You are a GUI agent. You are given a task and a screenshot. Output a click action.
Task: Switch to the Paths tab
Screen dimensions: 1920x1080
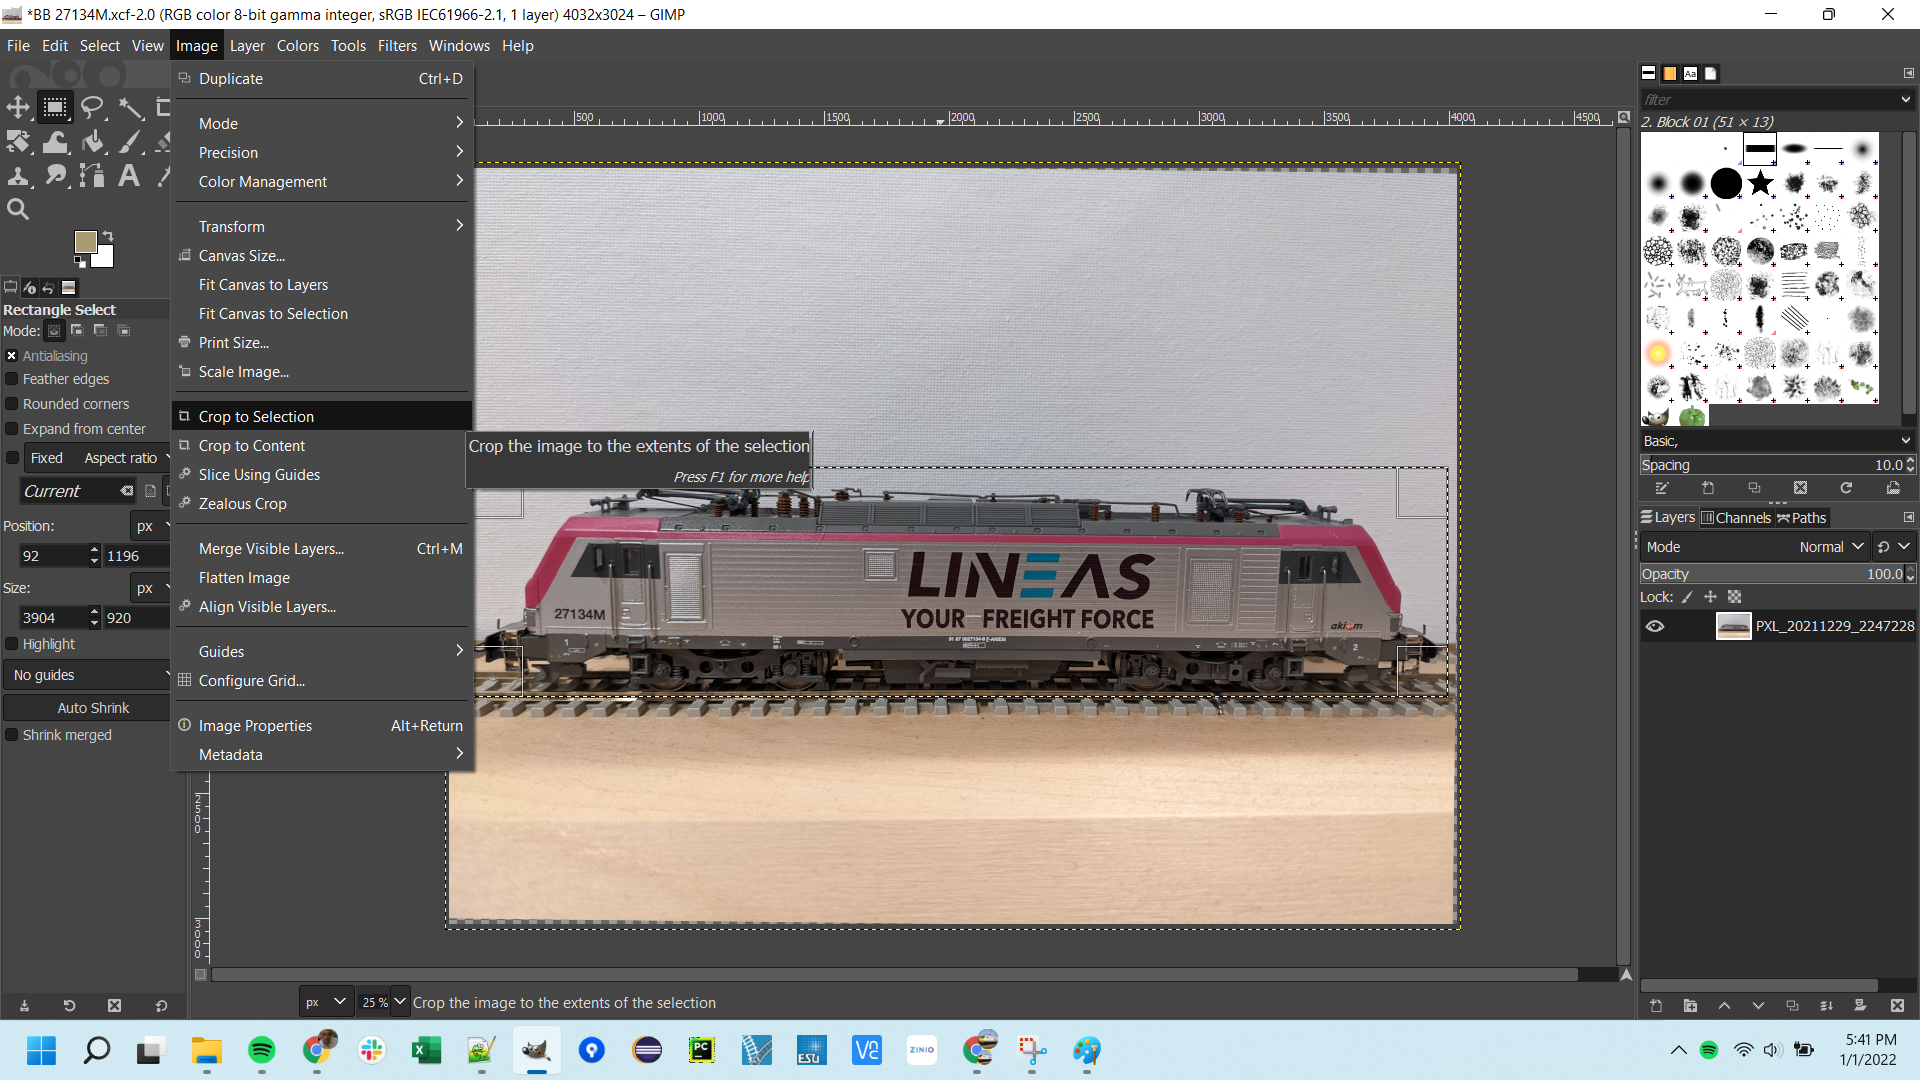pos(1802,518)
